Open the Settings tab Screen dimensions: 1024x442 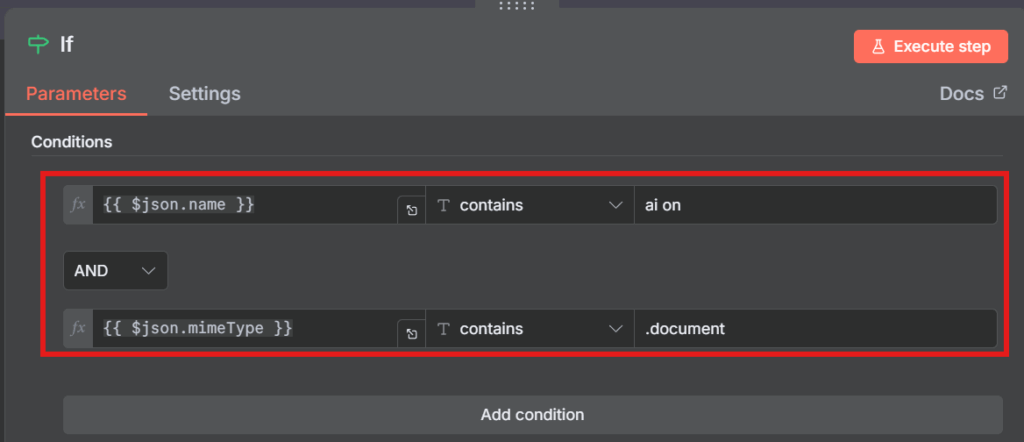[x=204, y=94]
